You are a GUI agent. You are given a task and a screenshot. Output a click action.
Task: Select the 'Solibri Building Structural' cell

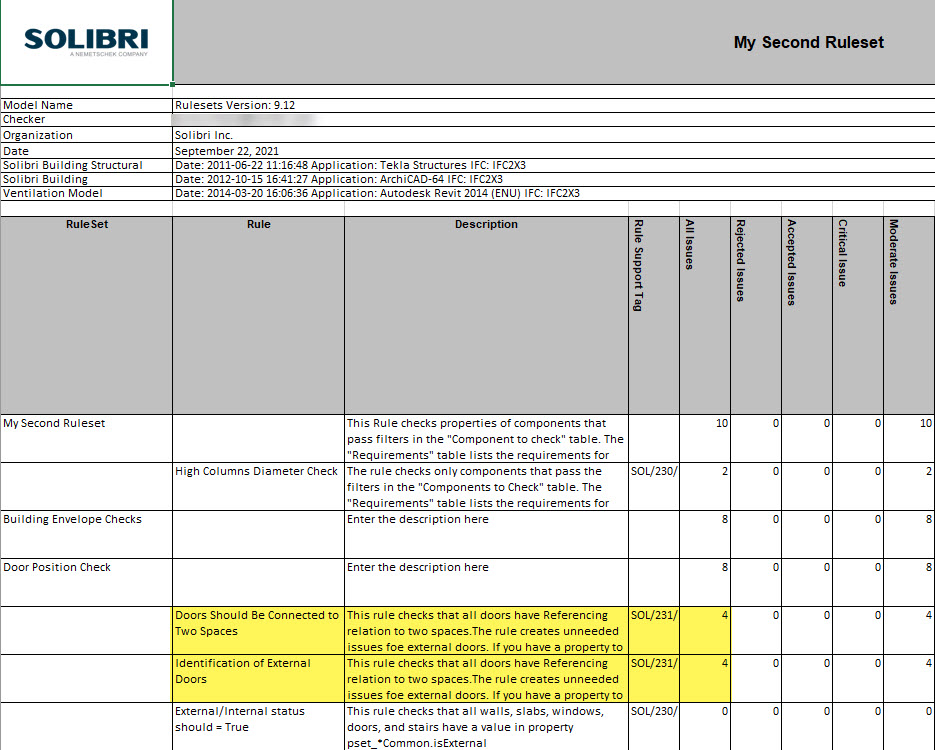[86, 165]
